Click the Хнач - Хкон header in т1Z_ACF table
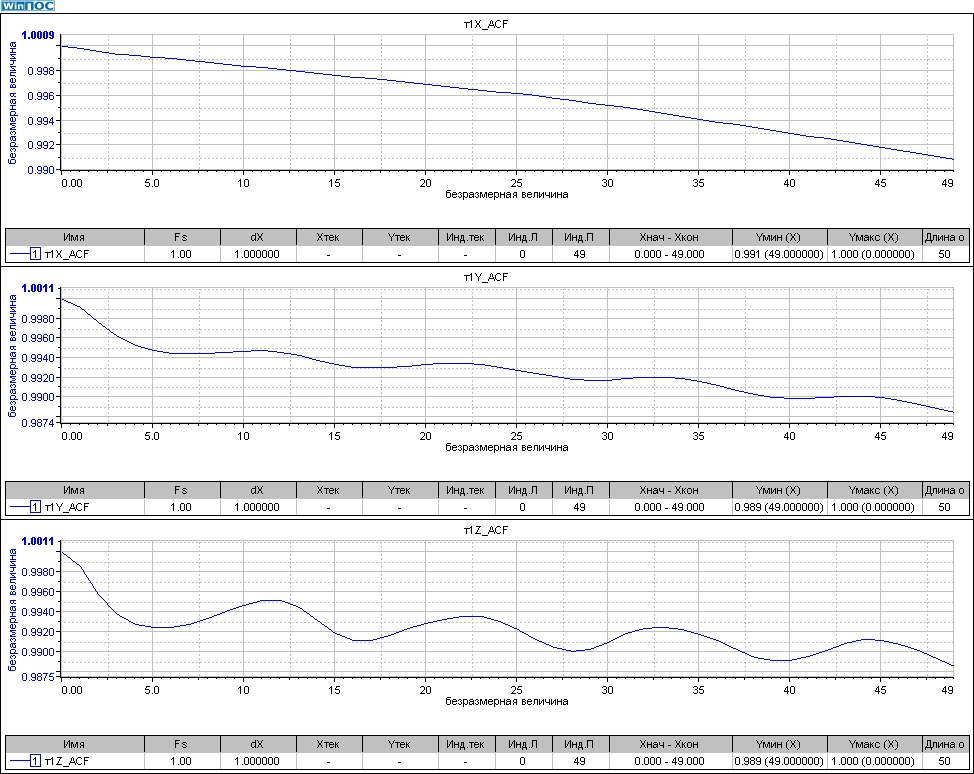The height and width of the screenshot is (774, 974). tap(668, 745)
